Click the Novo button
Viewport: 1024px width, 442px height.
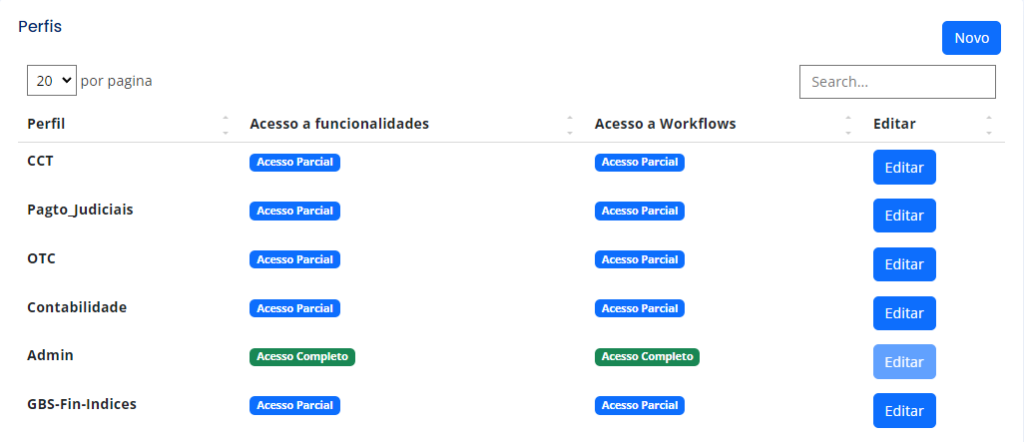[x=971, y=38]
